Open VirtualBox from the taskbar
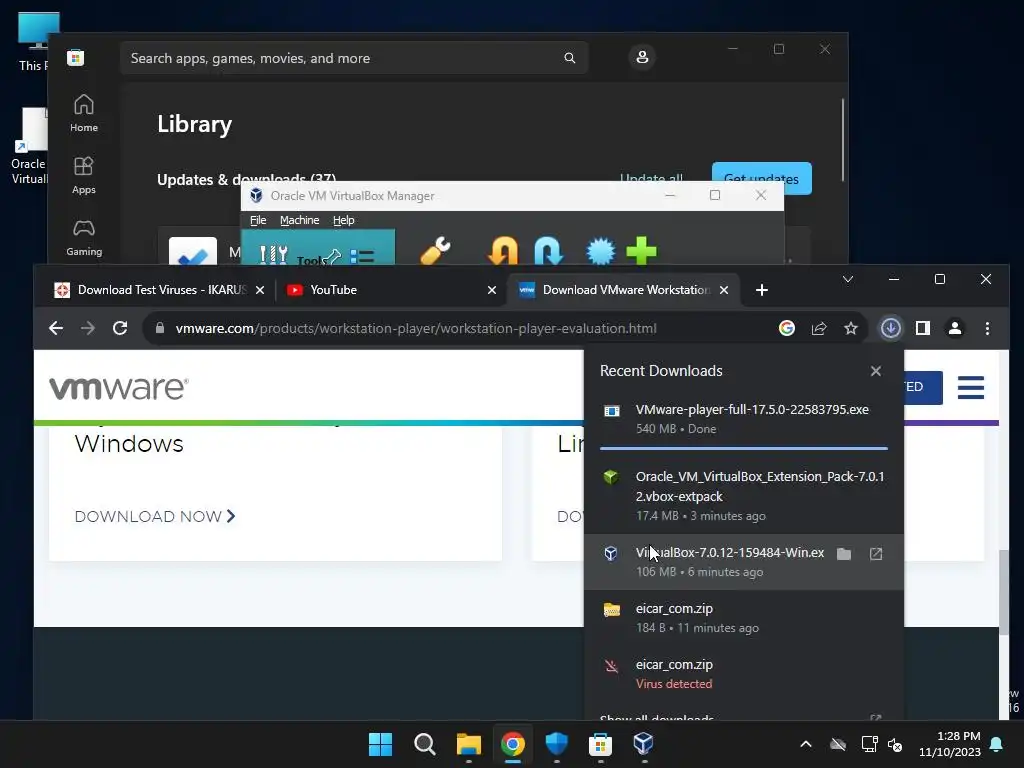This screenshot has width=1024, height=768. (x=643, y=744)
